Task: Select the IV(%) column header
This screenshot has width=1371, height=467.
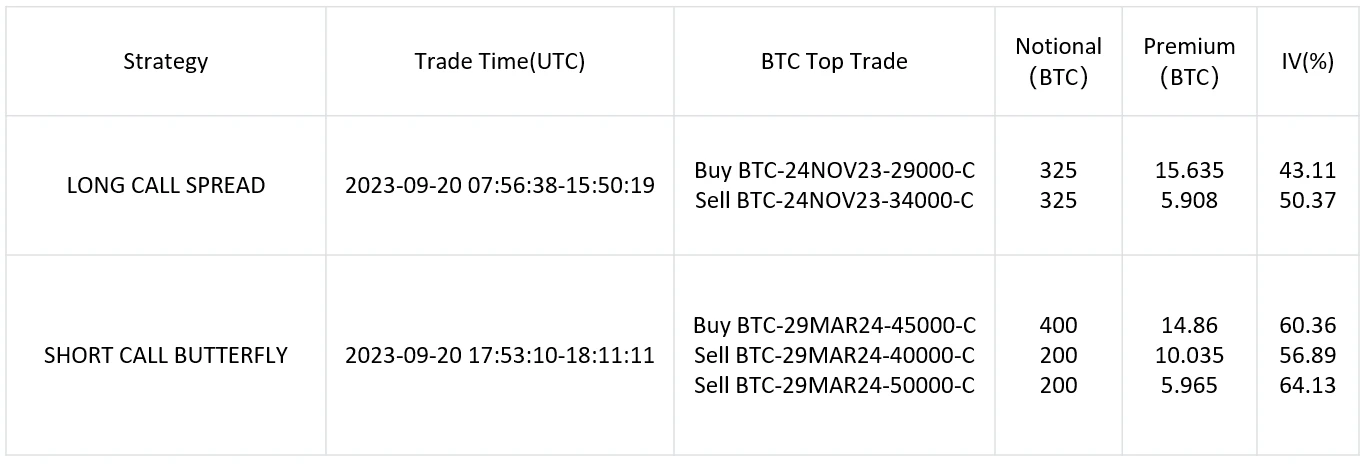Action: click(x=1308, y=61)
